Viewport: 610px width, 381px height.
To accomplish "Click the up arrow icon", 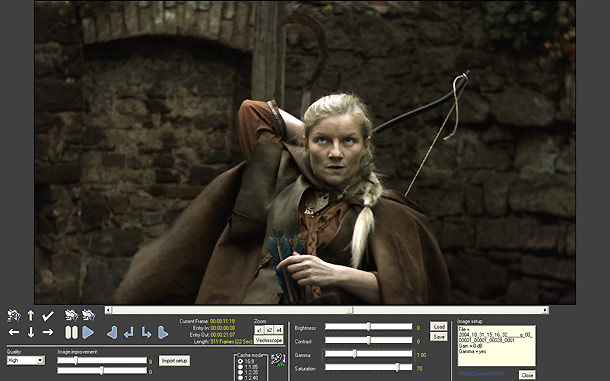I will coord(31,315).
